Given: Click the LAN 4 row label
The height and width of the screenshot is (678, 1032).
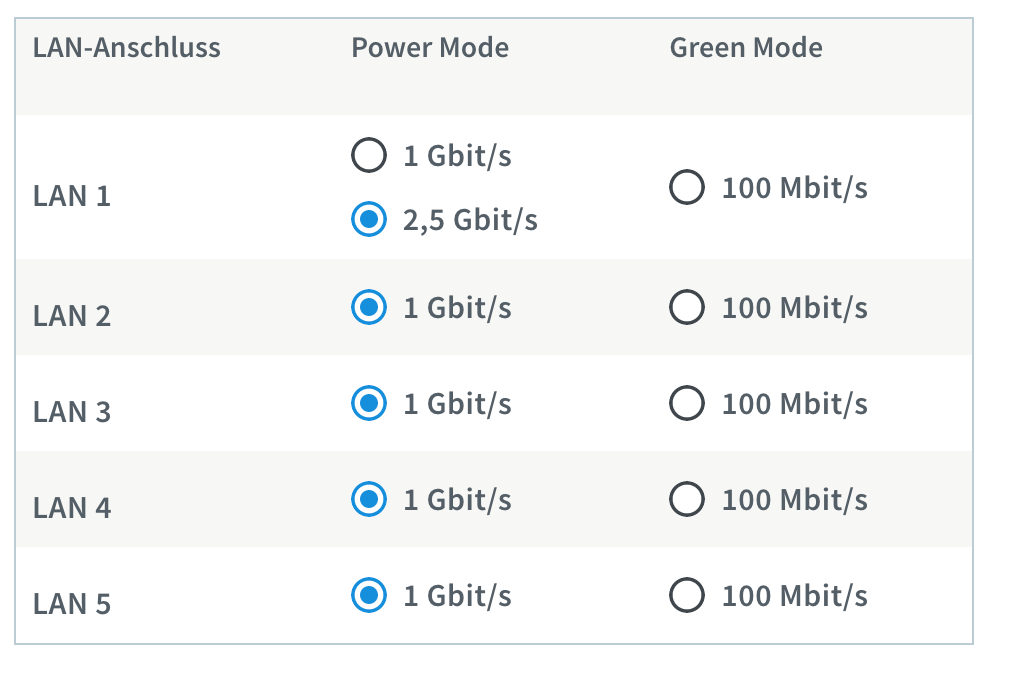Looking at the screenshot, I should (x=72, y=508).
